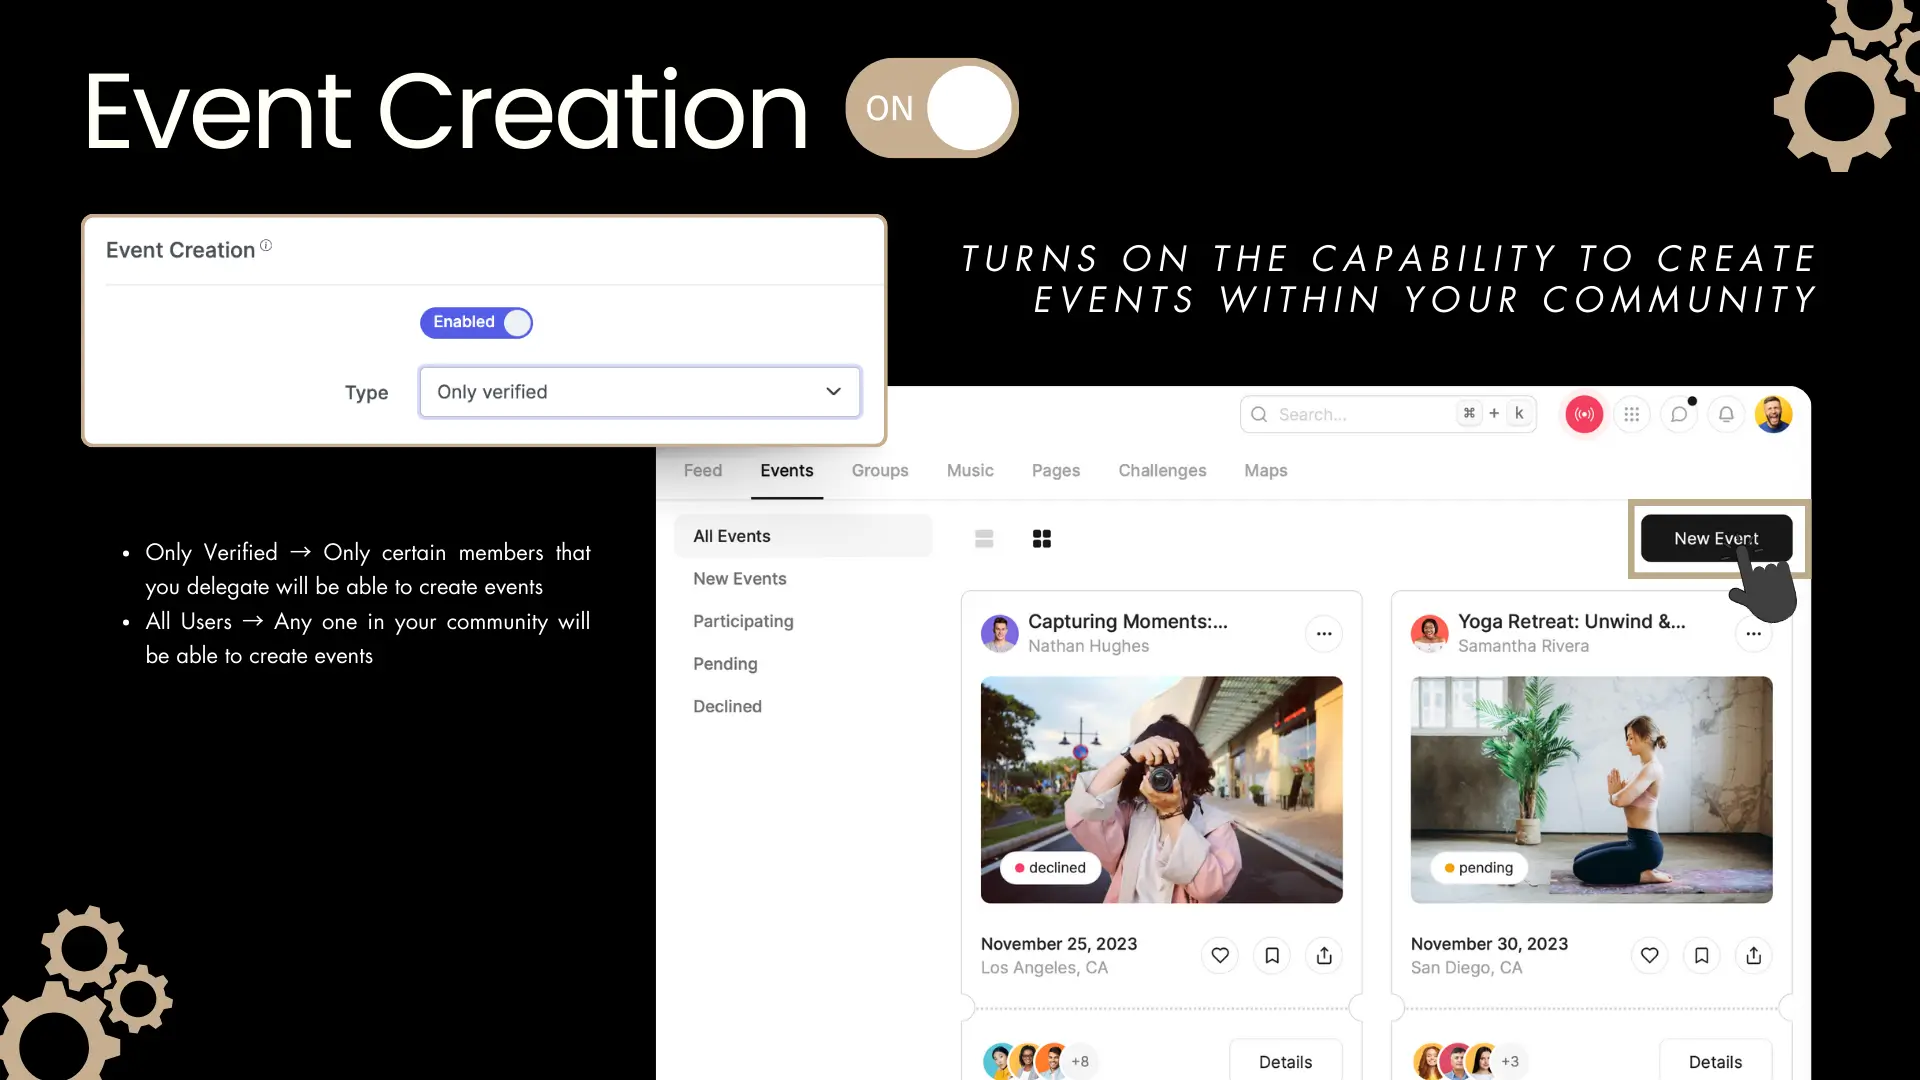Click the Search input field
The height and width of the screenshot is (1080, 1920).
coord(1388,414)
